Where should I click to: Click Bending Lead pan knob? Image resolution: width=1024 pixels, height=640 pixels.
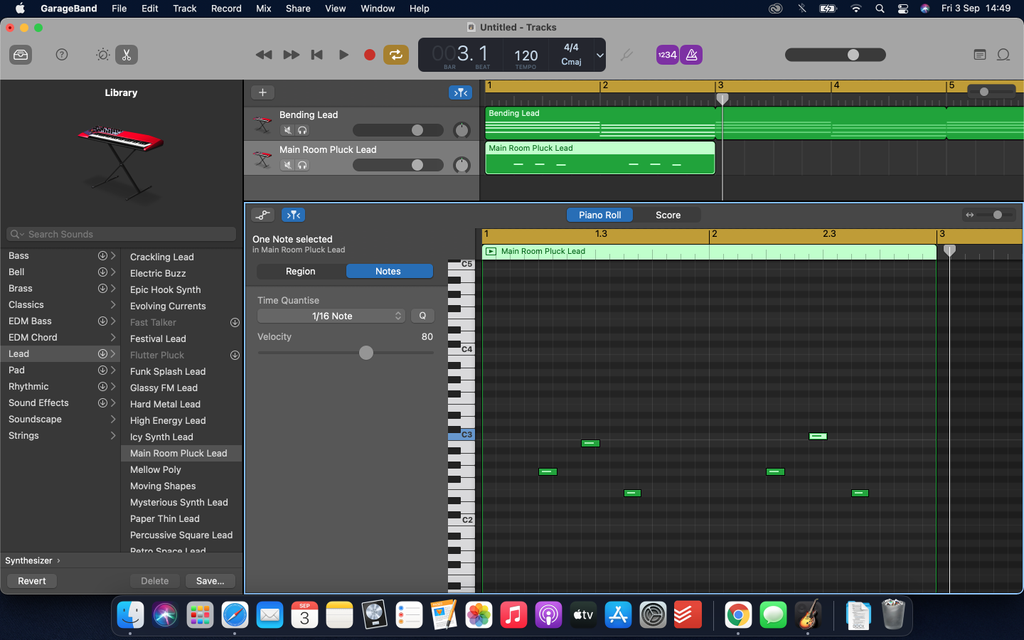pos(462,130)
